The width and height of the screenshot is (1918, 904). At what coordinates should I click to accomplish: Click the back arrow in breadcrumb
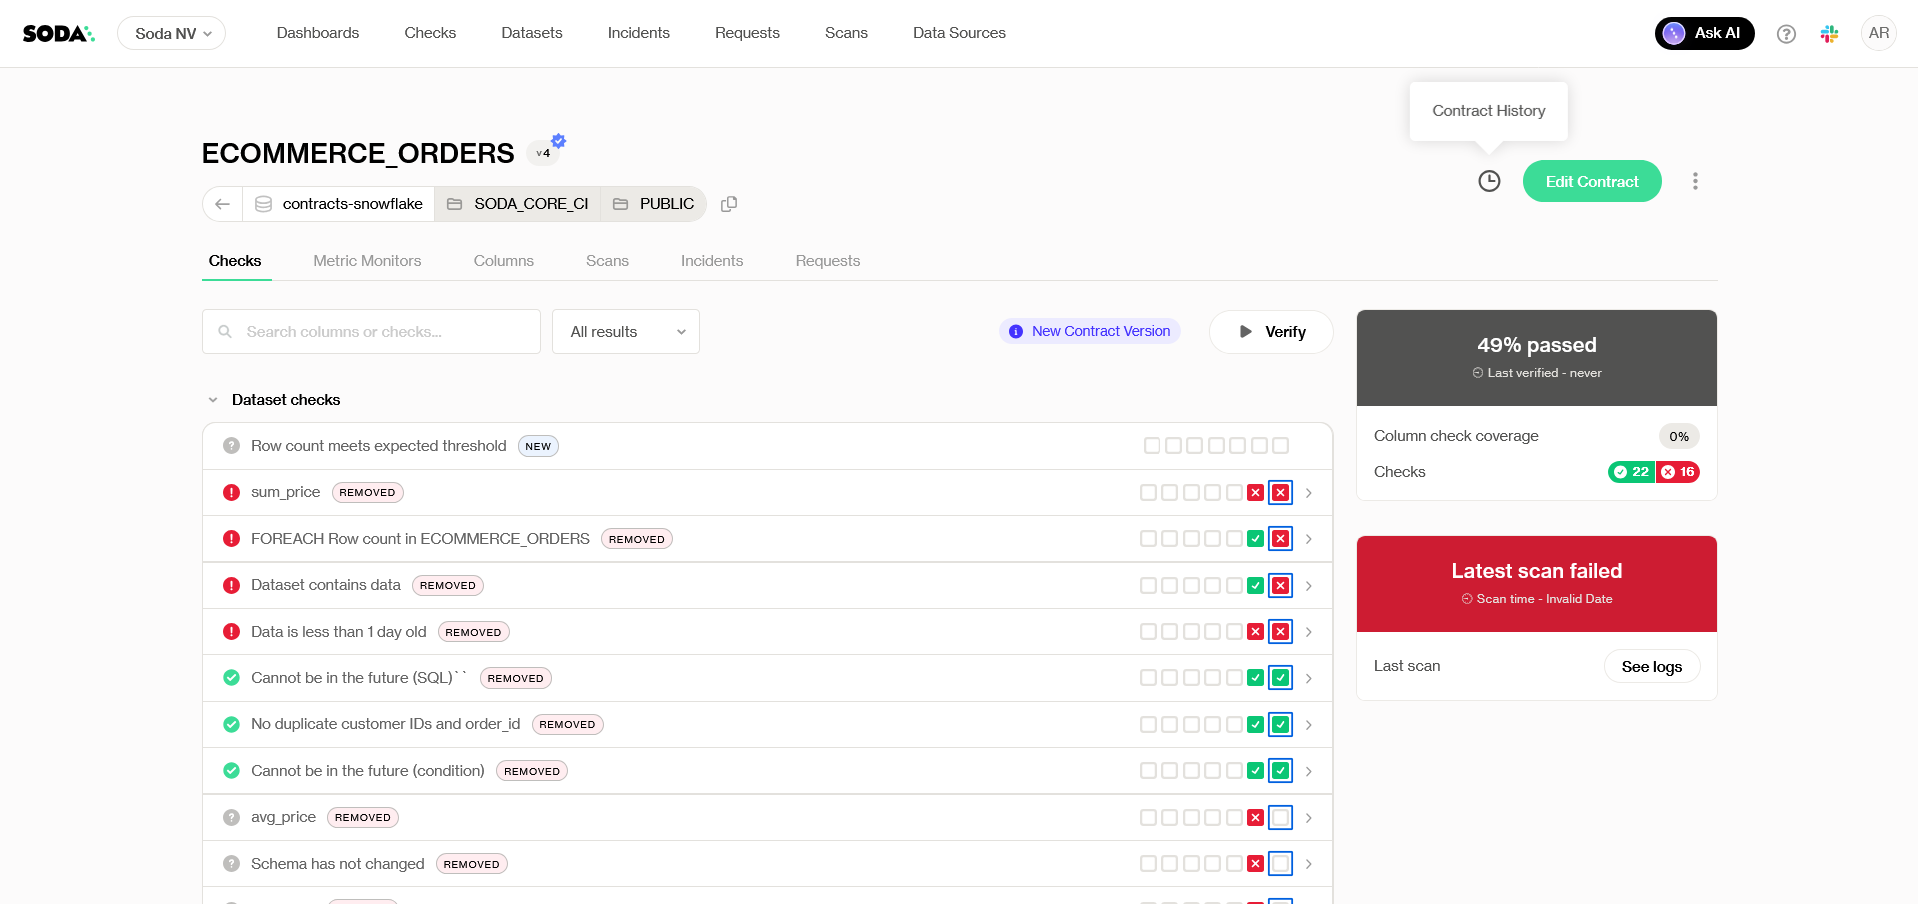click(222, 204)
